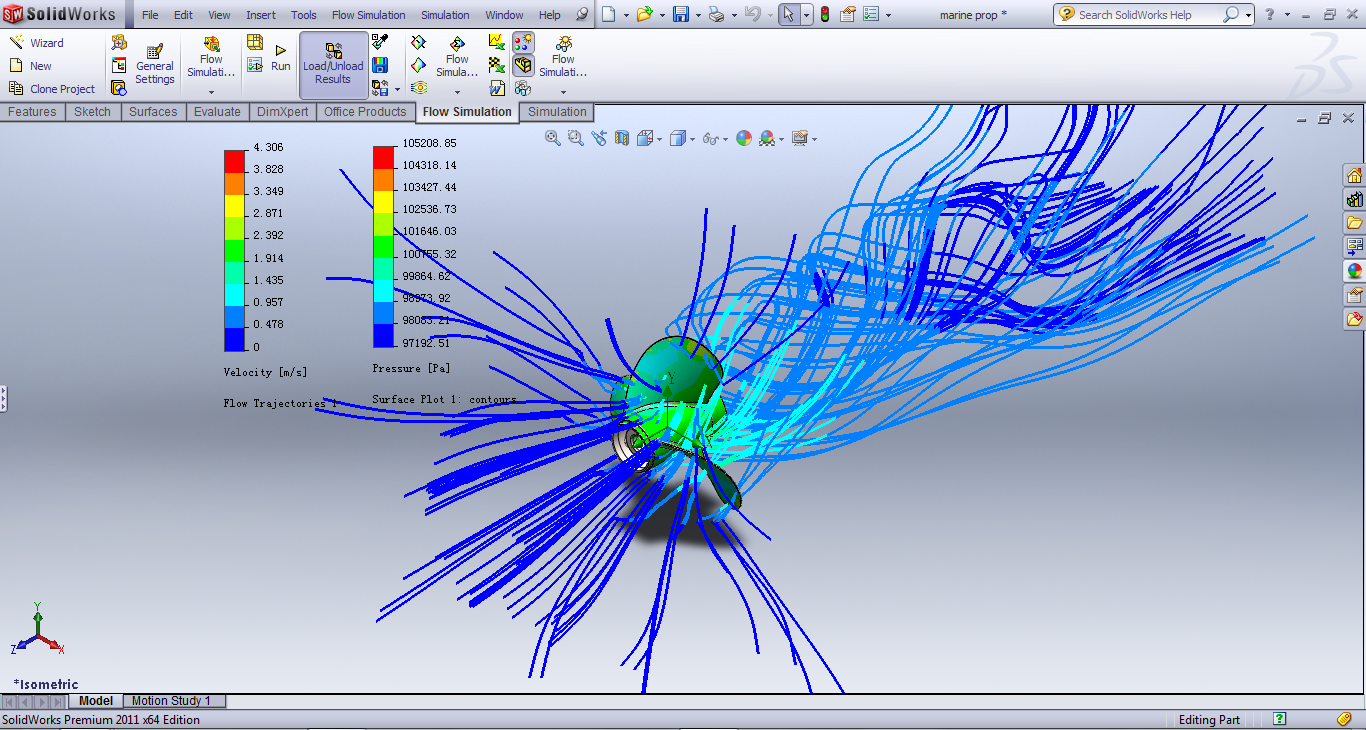The height and width of the screenshot is (730, 1366).
Task: Click the Run solver button
Action: [281, 58]
